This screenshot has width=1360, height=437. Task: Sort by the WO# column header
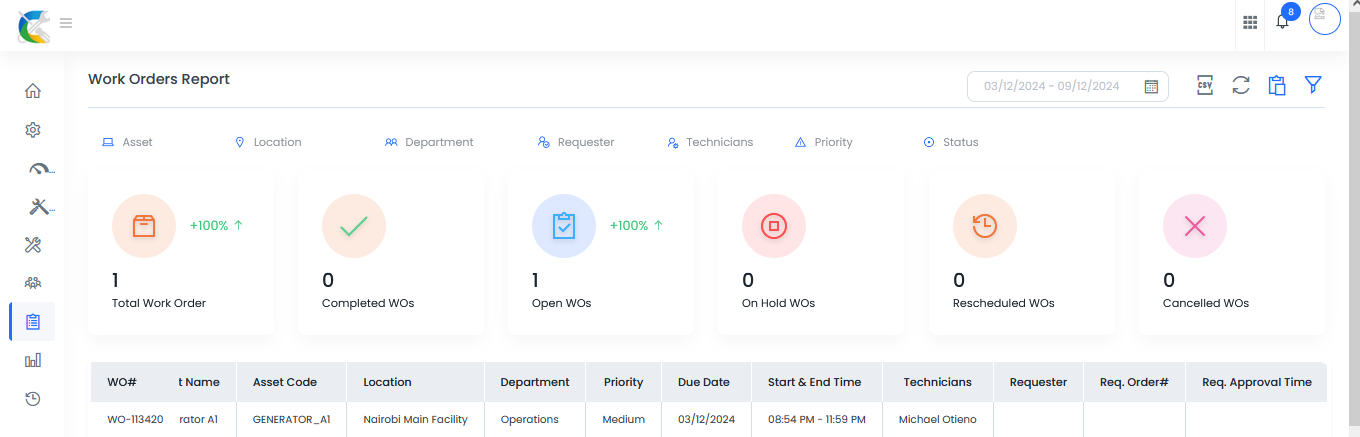click(122, 382)
